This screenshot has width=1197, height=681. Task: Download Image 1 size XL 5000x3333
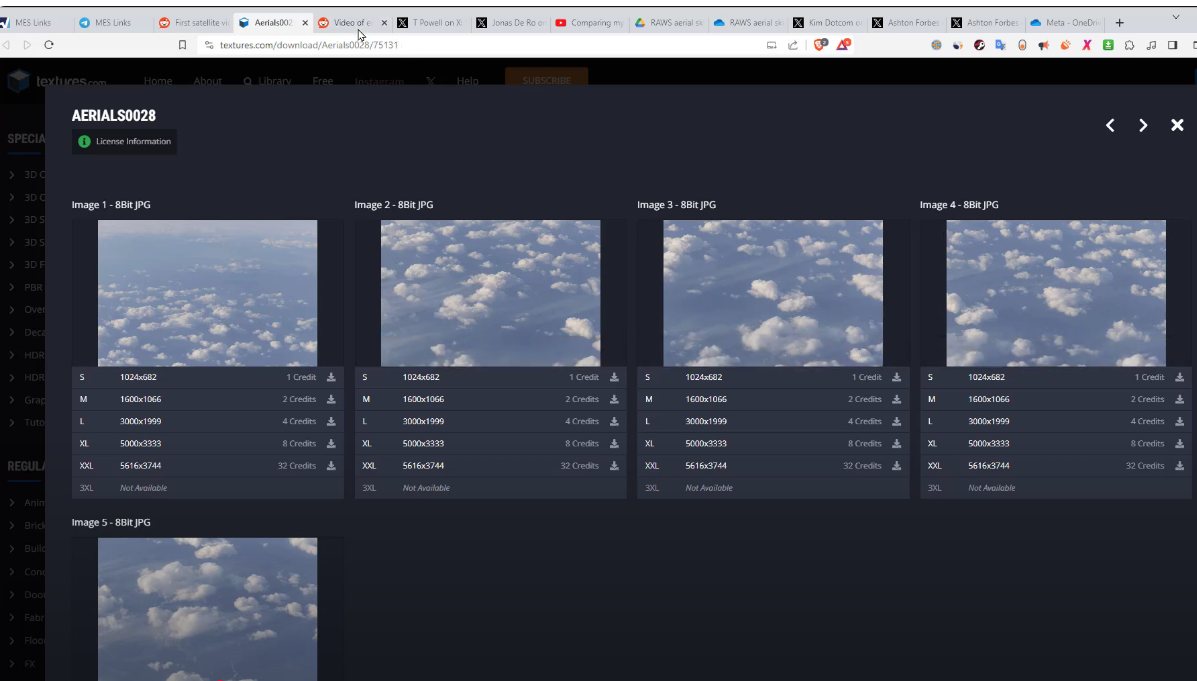click(x=331, y=444)
